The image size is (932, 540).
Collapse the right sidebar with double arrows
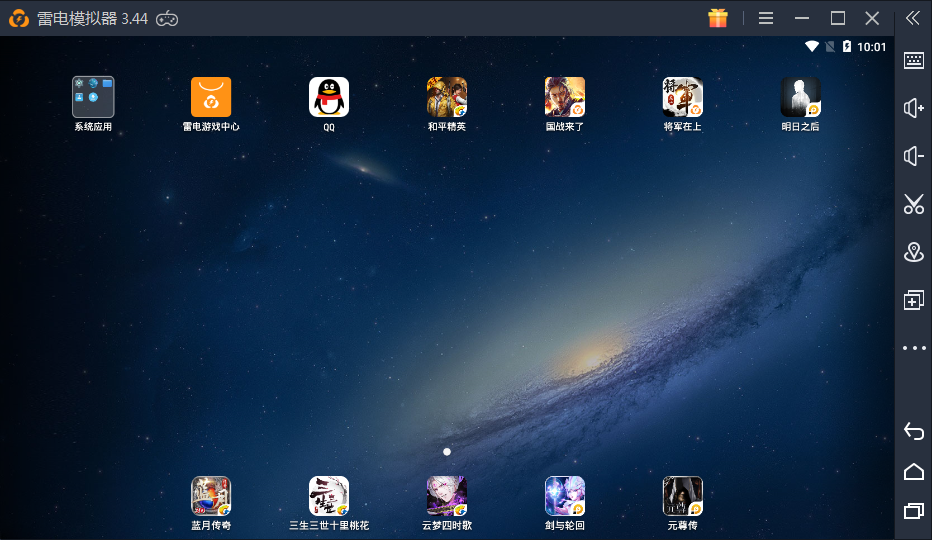coord(913,18)
